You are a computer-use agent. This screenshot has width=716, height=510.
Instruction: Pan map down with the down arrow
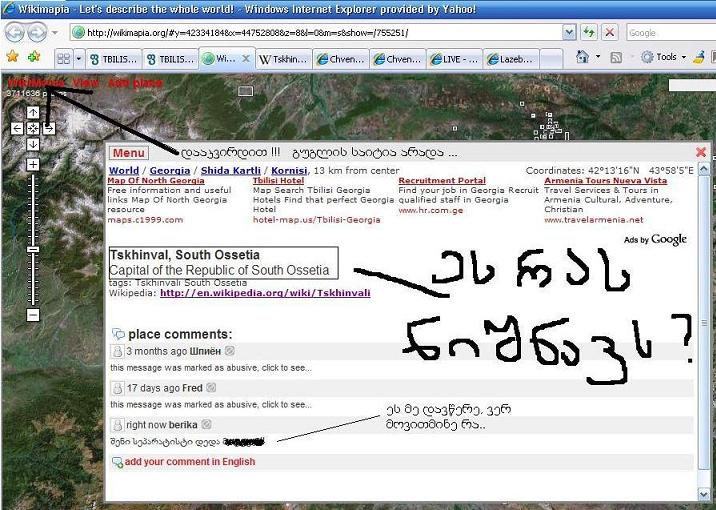coord(33,144)
